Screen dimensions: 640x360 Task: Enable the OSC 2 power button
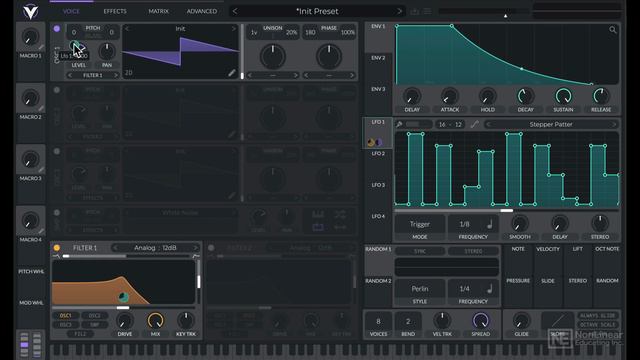pyautogui.click(x=57, y=90)
